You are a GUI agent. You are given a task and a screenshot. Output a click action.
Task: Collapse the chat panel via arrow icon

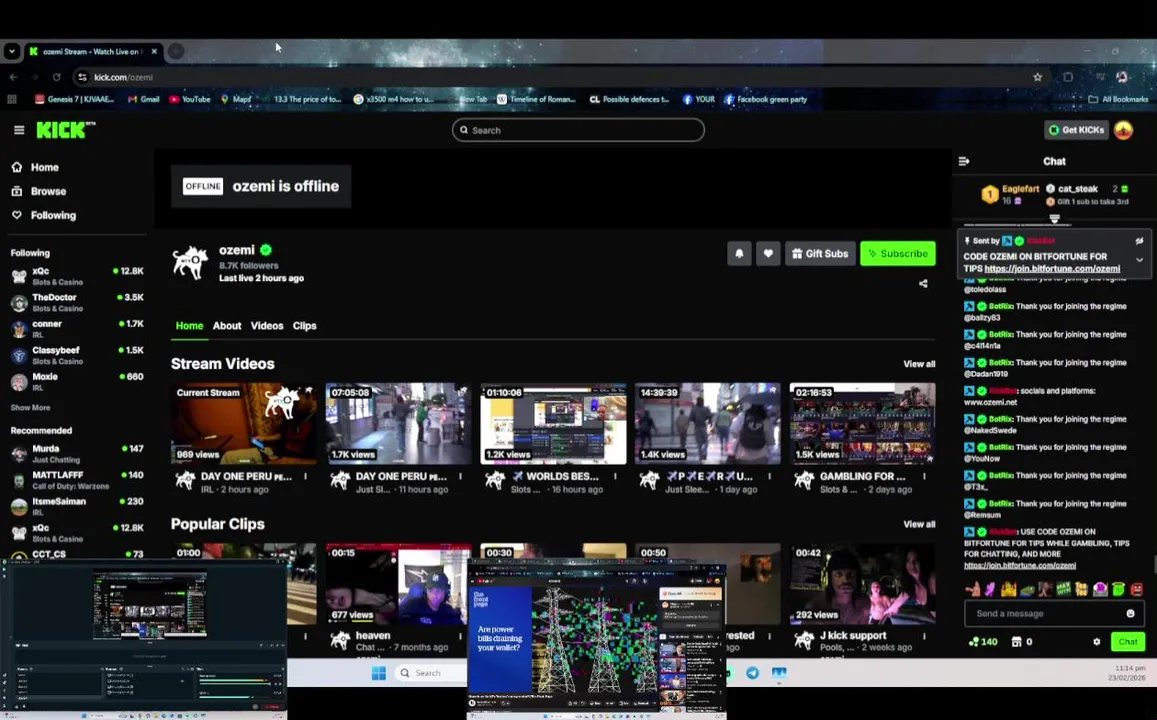(964, 161)
